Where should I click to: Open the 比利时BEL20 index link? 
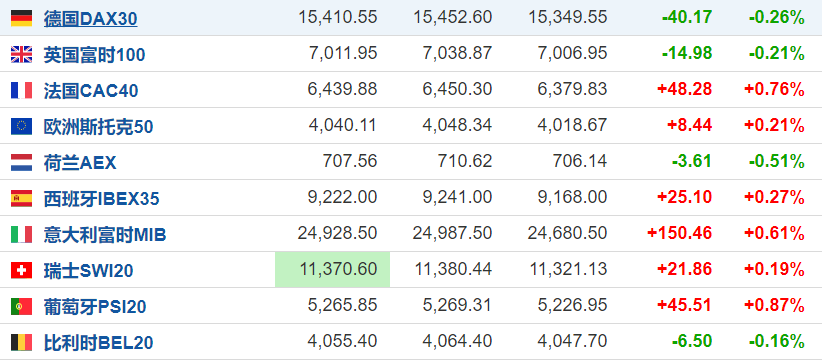click(x=99, y=343)
